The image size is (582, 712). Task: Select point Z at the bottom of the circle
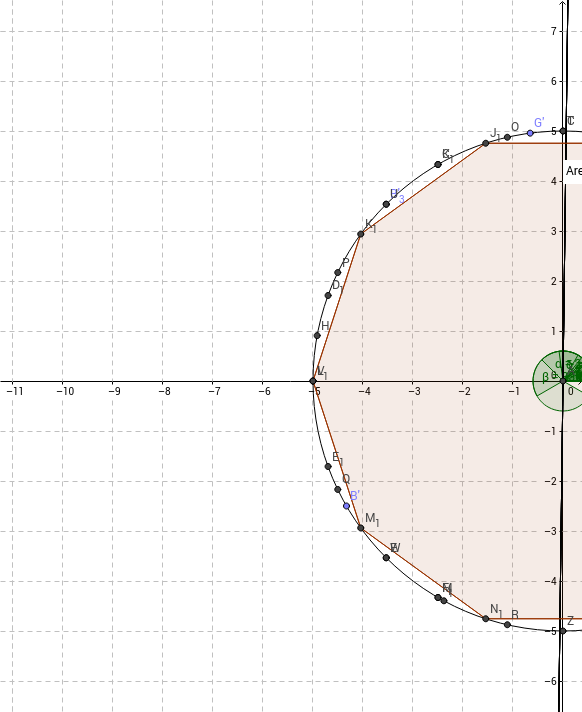(562, 631)
